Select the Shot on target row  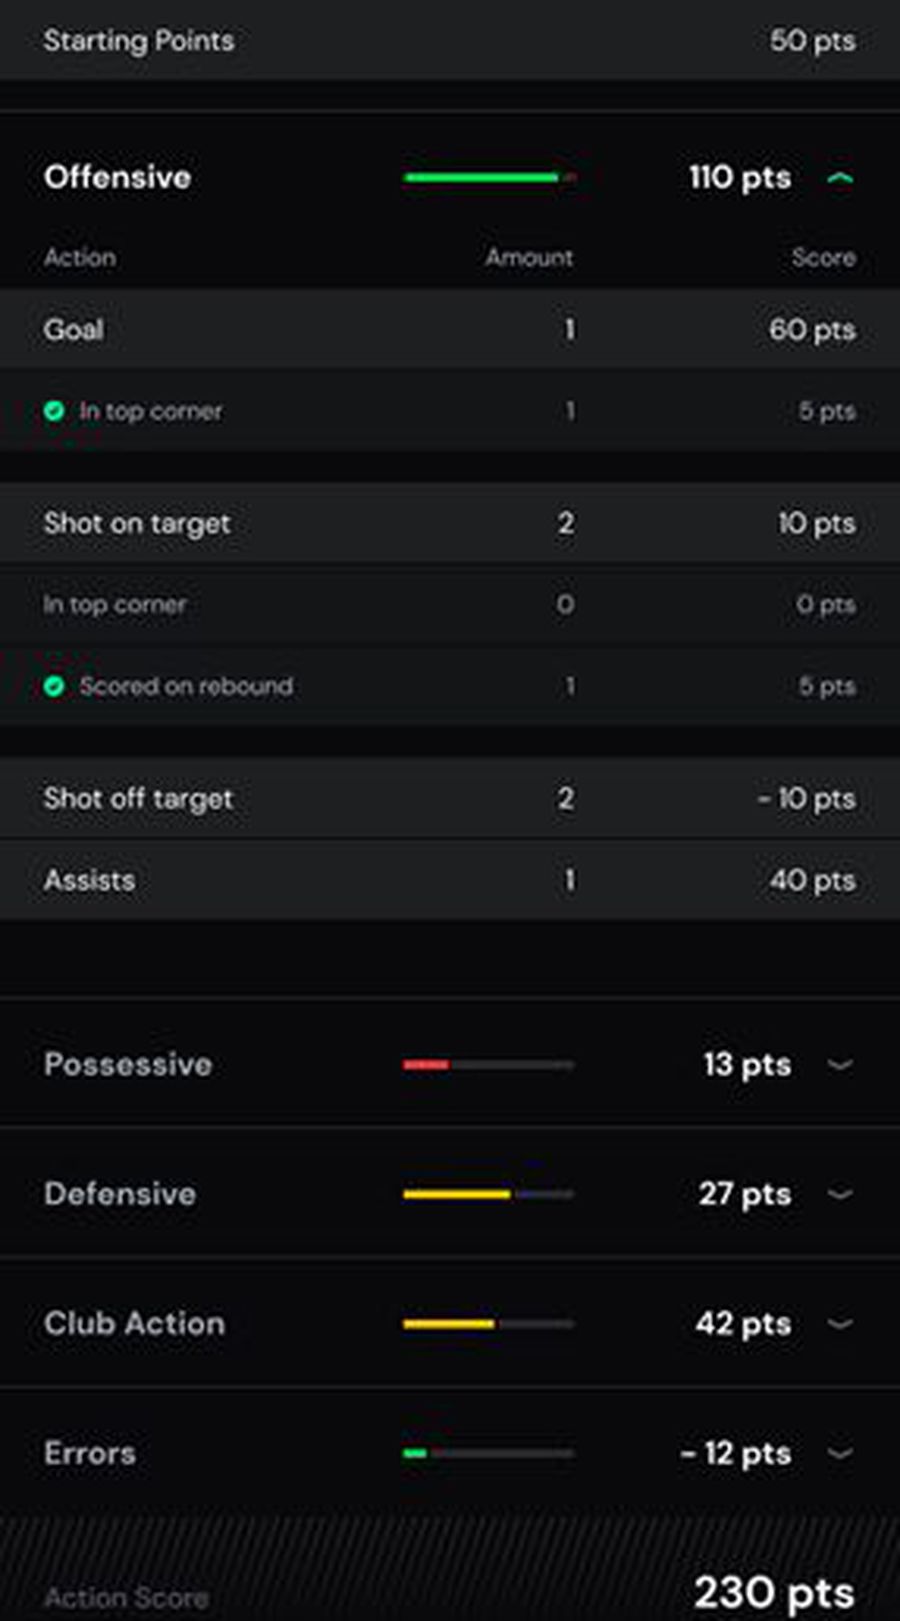click(x=450, y=523)
